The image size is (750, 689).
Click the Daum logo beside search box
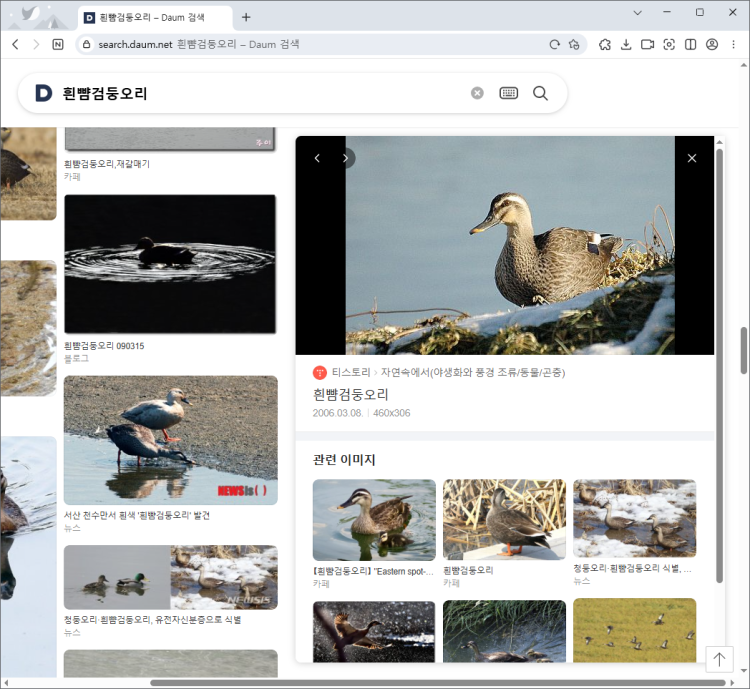43,93
